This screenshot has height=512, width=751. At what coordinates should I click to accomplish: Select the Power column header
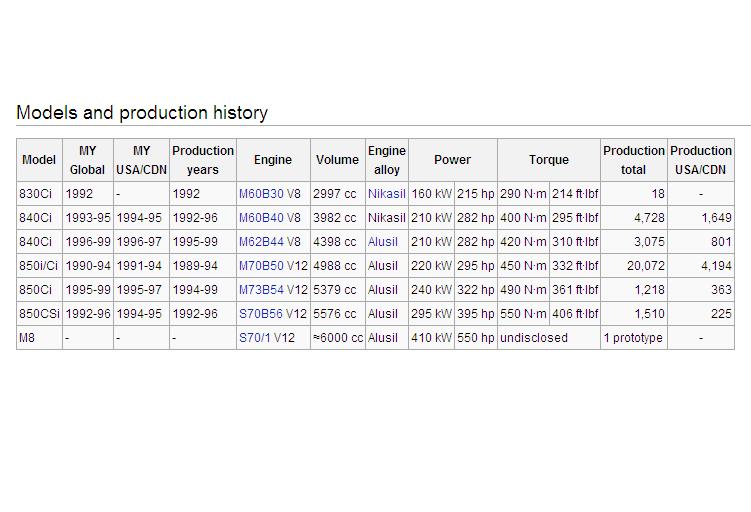452,160
